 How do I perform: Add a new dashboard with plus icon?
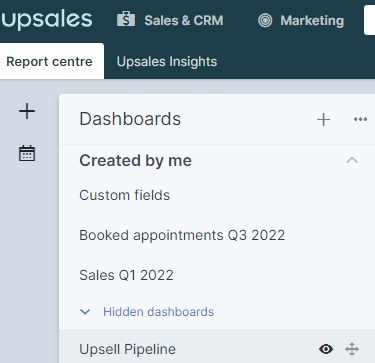point(323,119)
